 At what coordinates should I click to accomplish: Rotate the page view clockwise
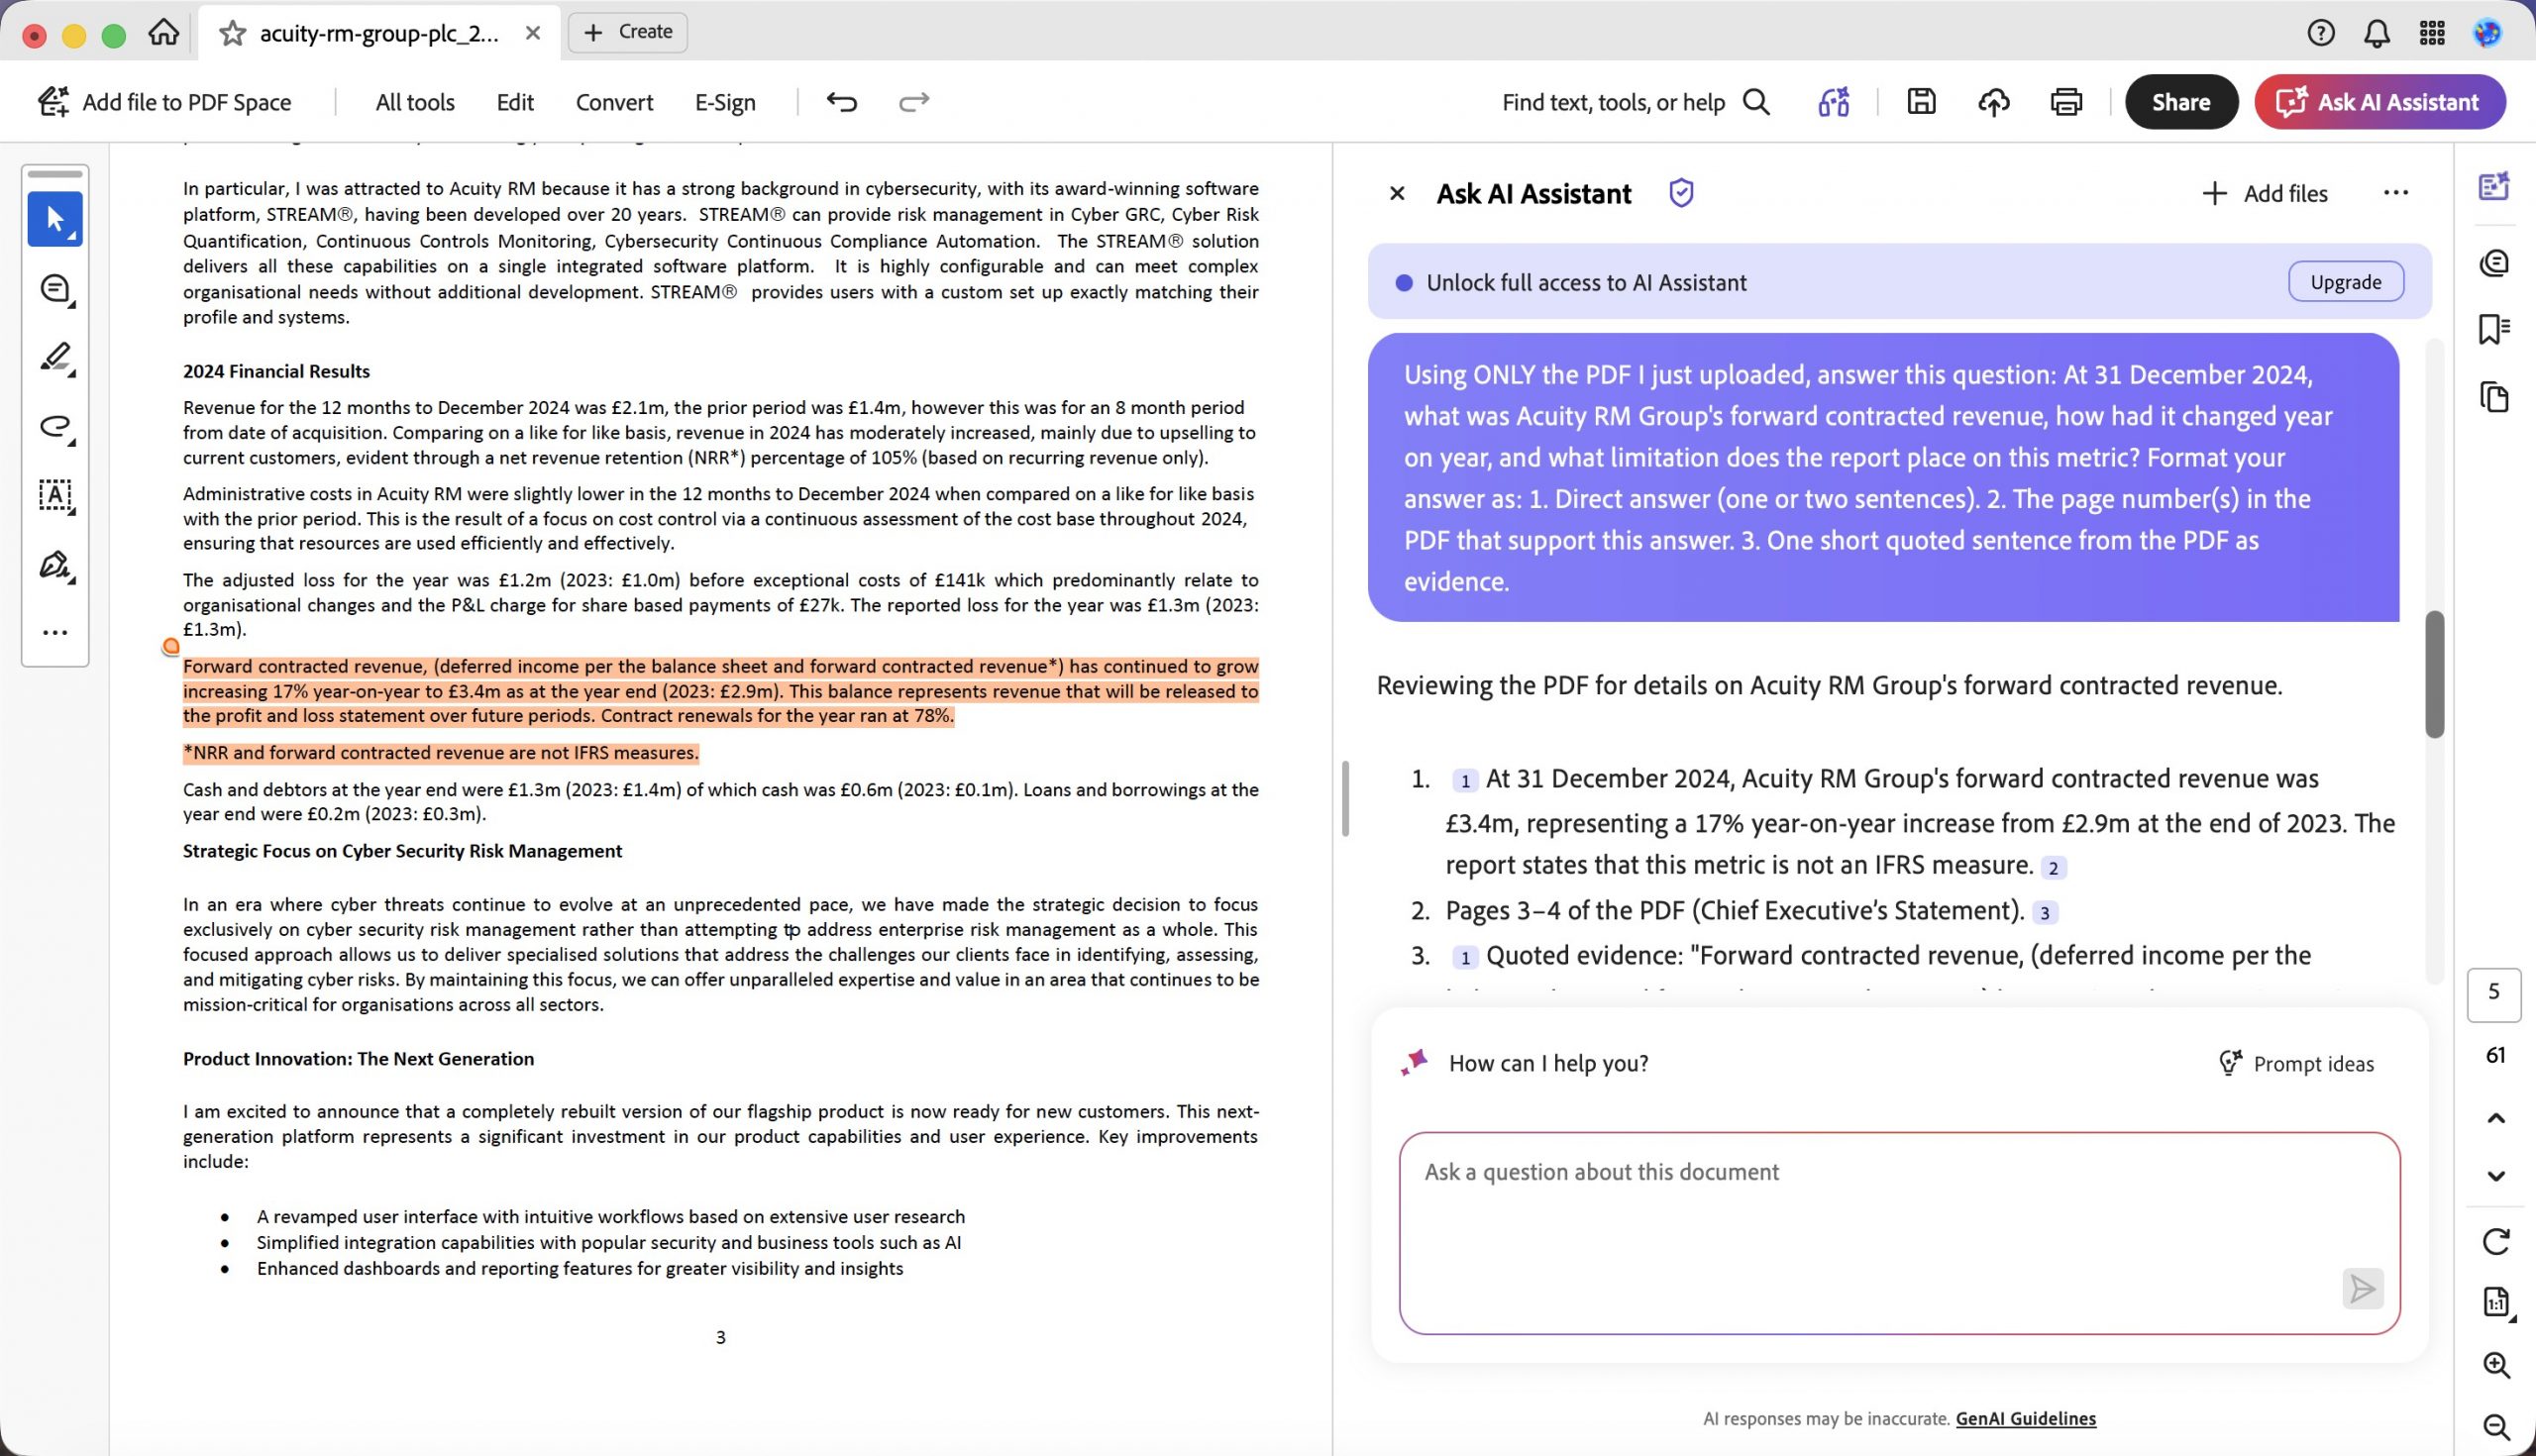point(2495,1242)
